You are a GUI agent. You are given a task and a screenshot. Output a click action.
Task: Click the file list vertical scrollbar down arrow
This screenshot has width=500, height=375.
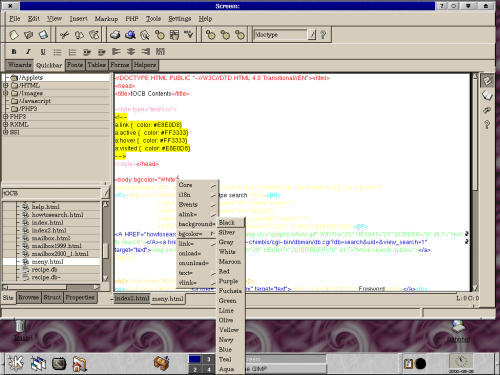[105, 278]
